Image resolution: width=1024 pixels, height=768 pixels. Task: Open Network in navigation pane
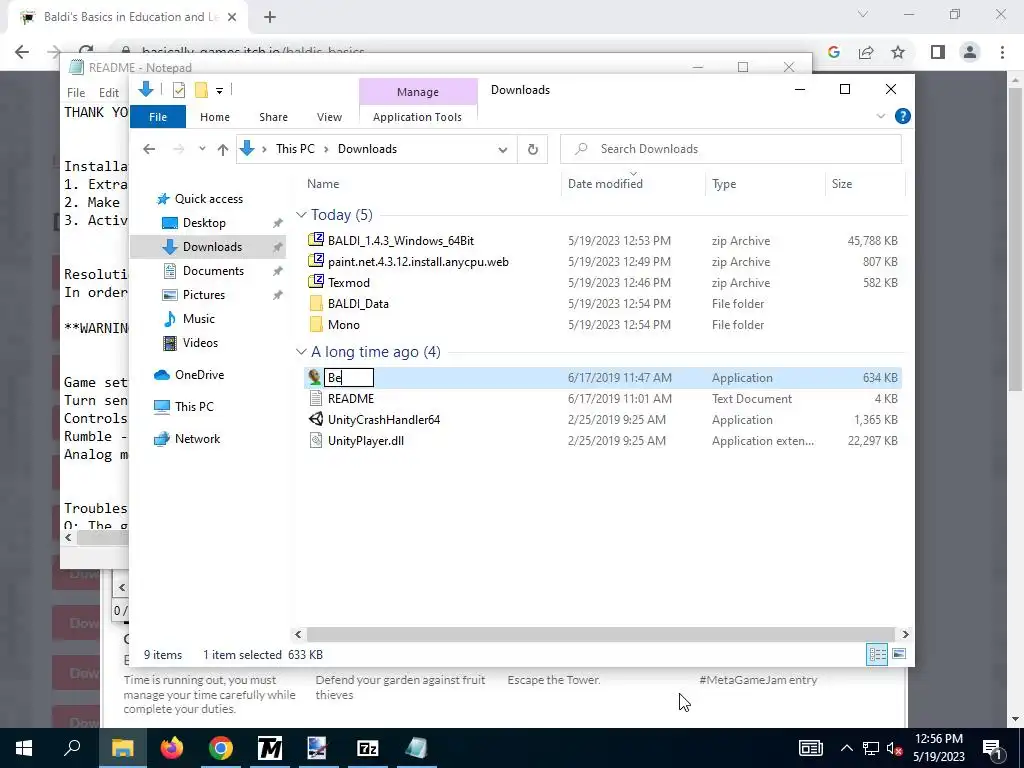point(197,439)
